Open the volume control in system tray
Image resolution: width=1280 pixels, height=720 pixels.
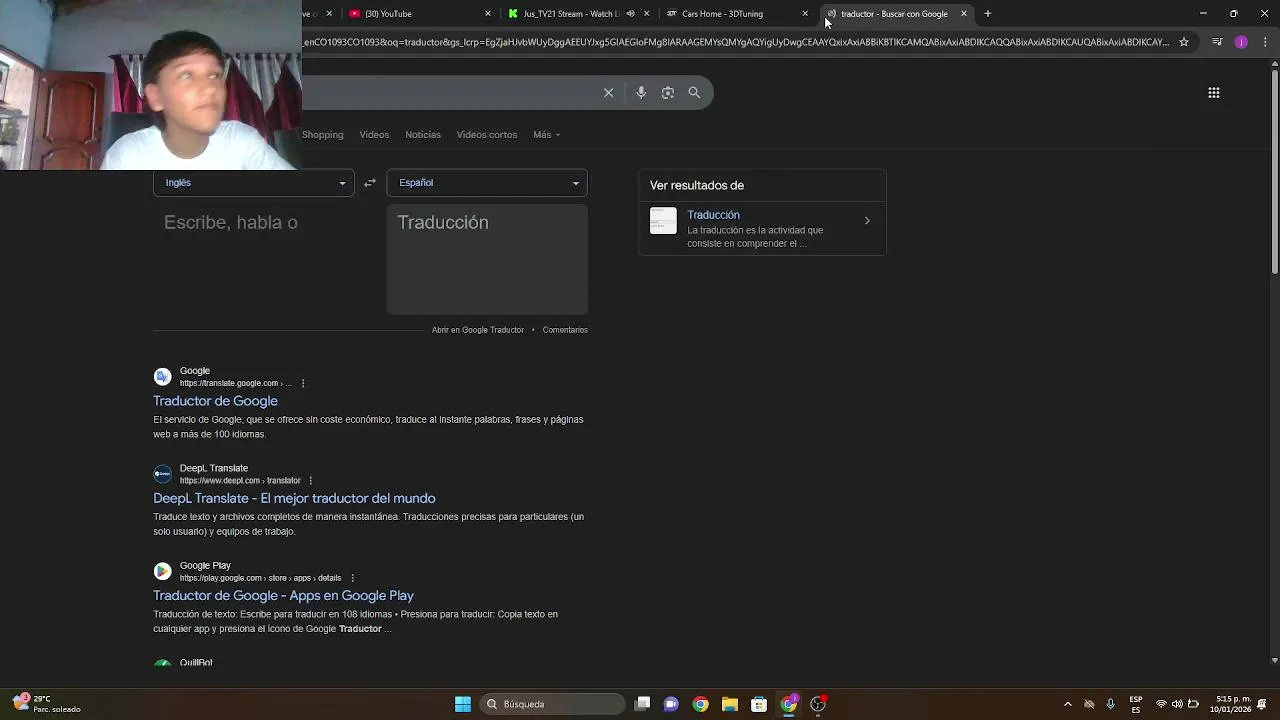pyautogui.click(x=1177, y=704)
